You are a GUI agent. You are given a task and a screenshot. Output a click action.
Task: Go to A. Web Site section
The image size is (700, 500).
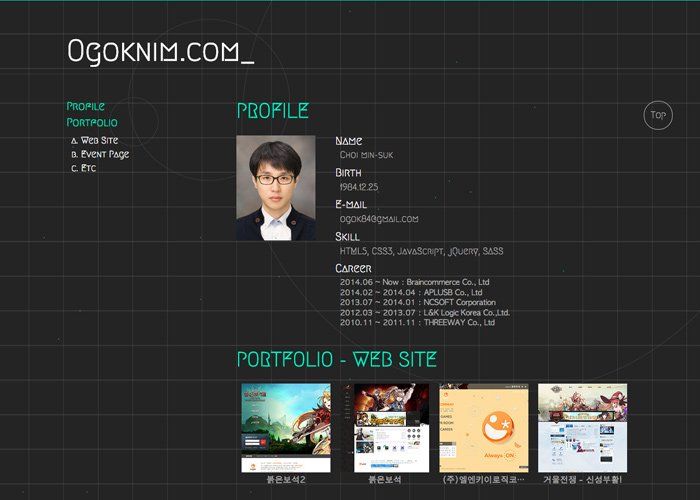95,140
